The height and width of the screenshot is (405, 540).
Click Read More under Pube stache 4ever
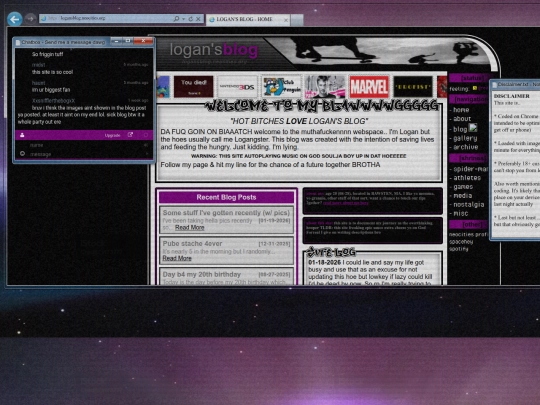177,258
